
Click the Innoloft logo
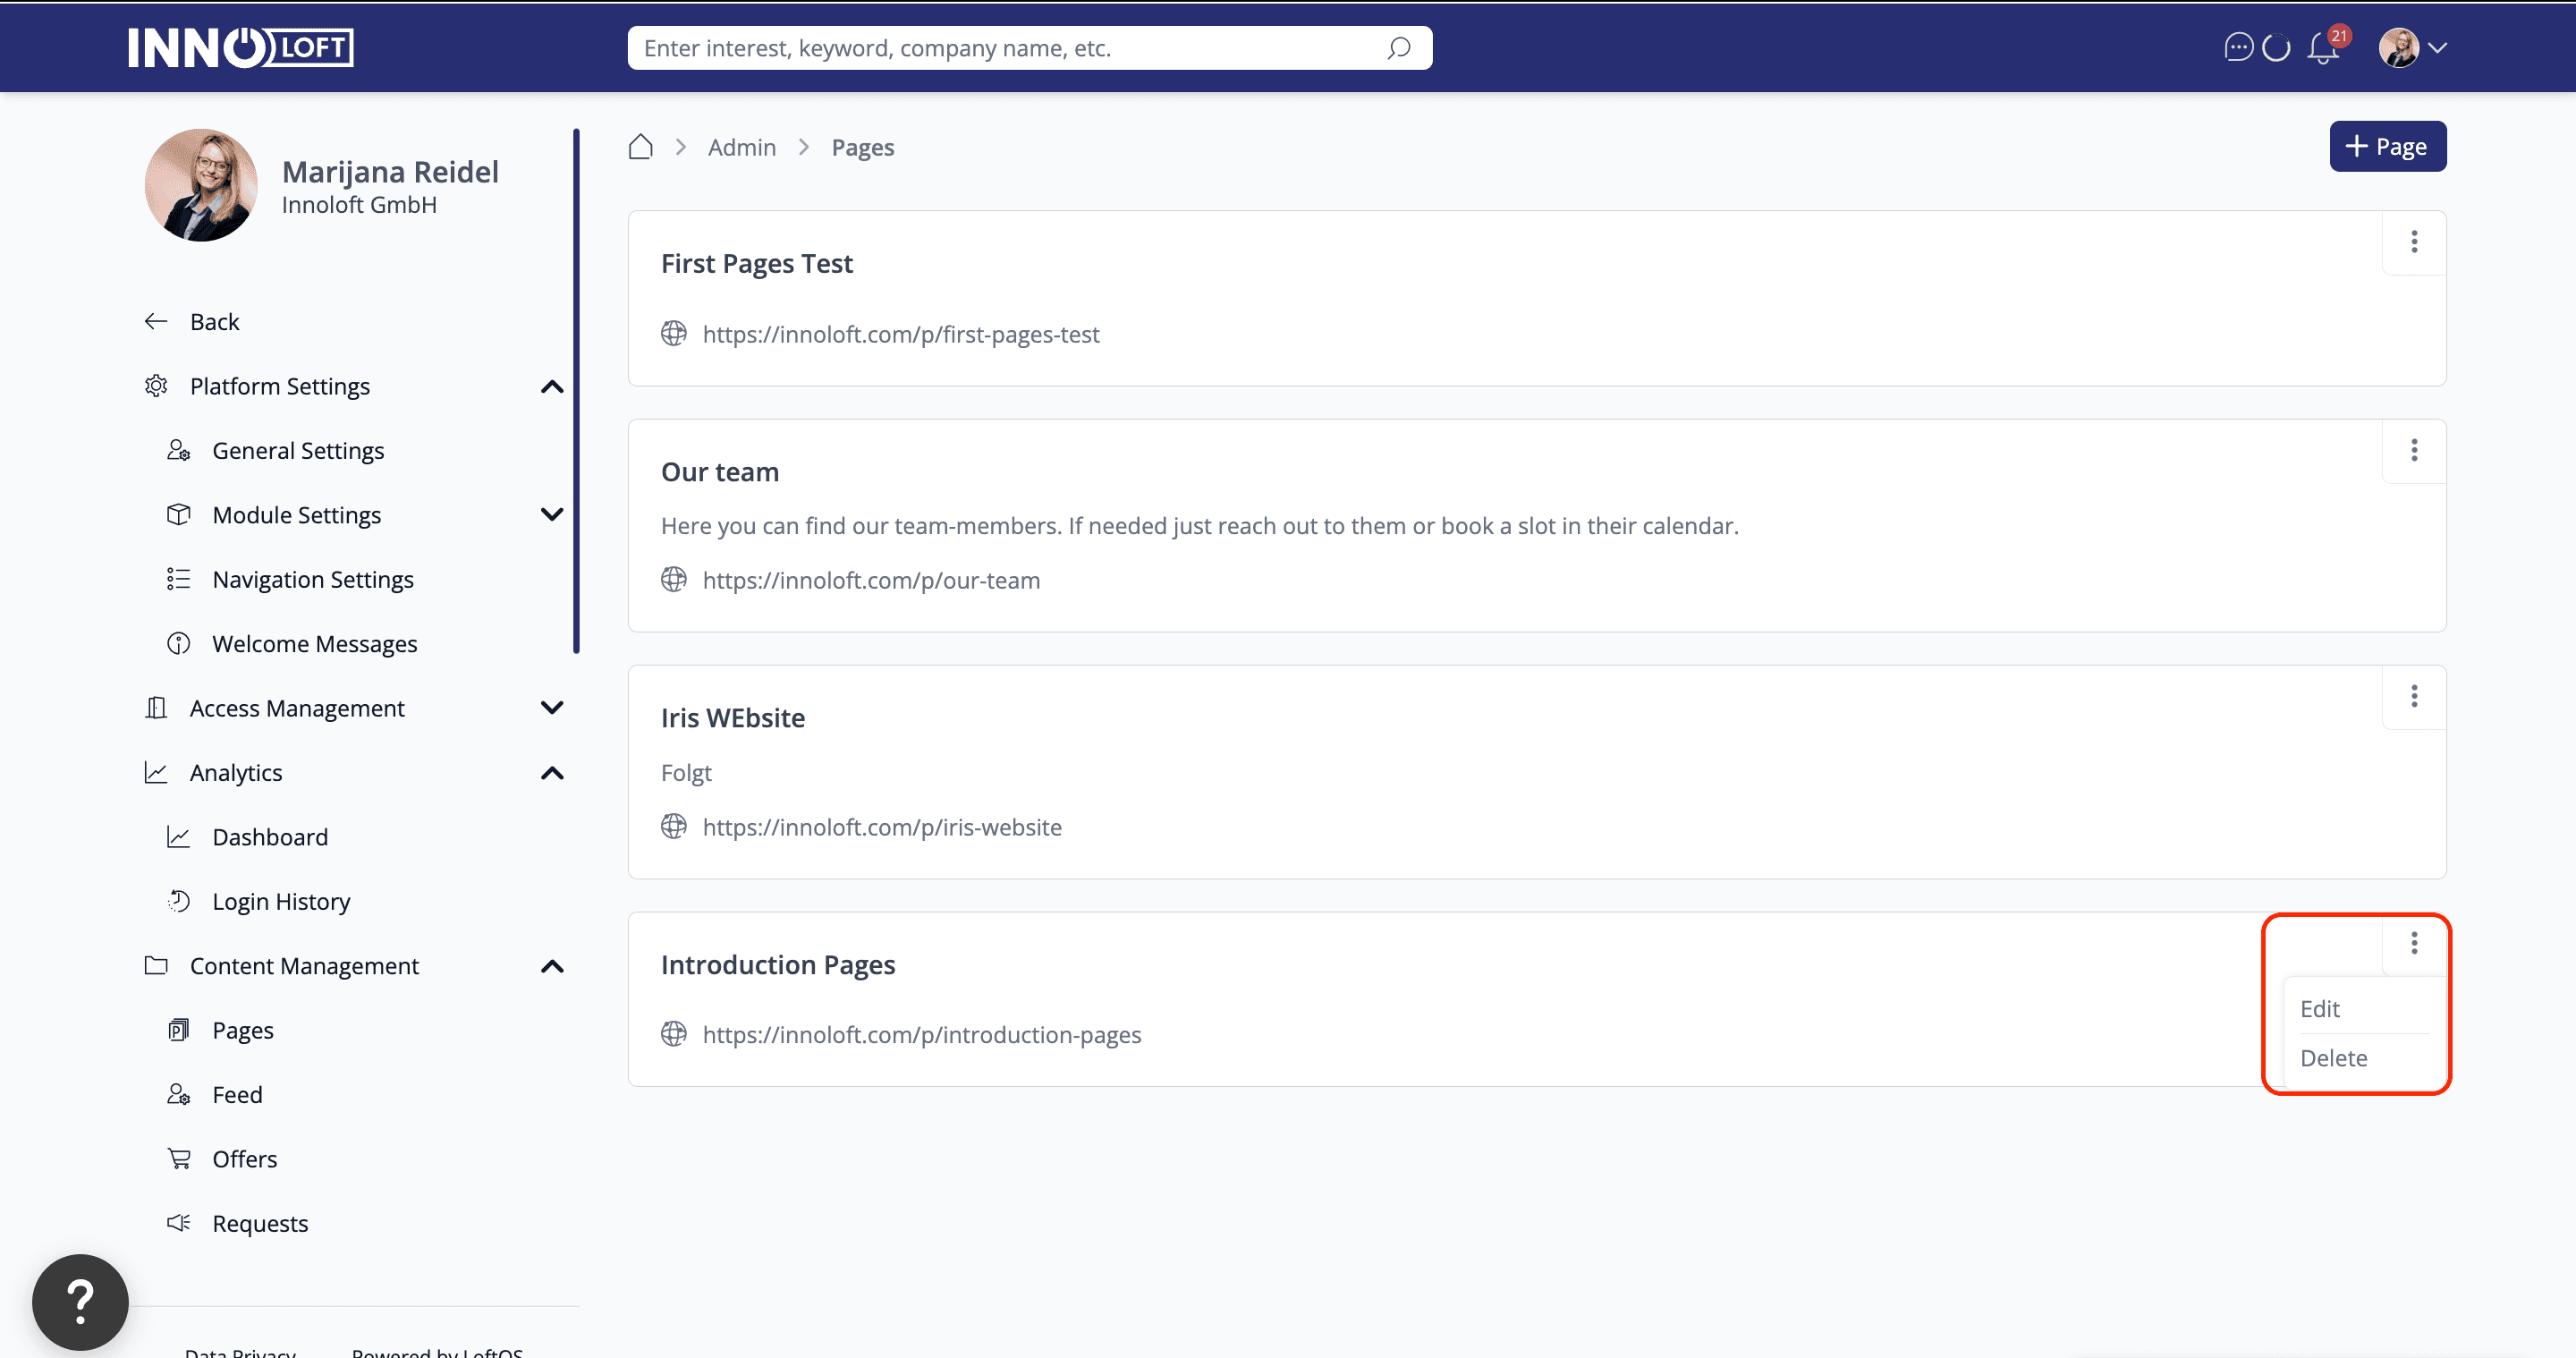pyautogui.click(x=240, y=48)
